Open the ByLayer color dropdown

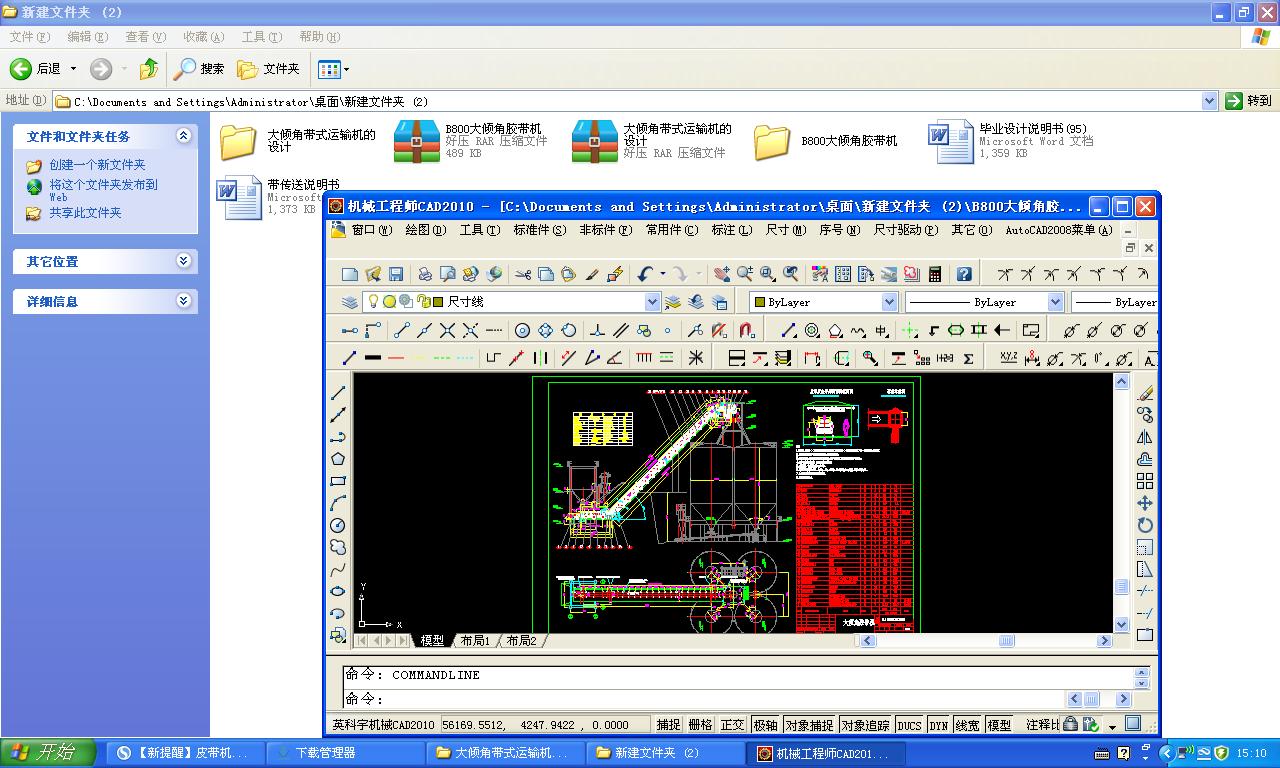tap(889, 301)
